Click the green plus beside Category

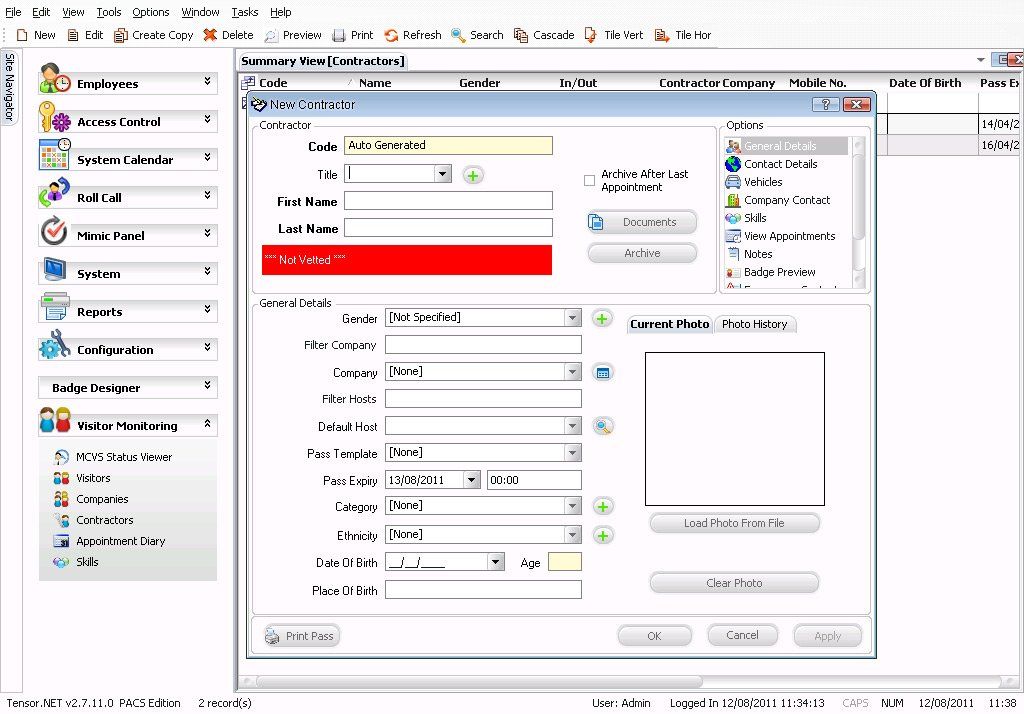click(602, 507)
